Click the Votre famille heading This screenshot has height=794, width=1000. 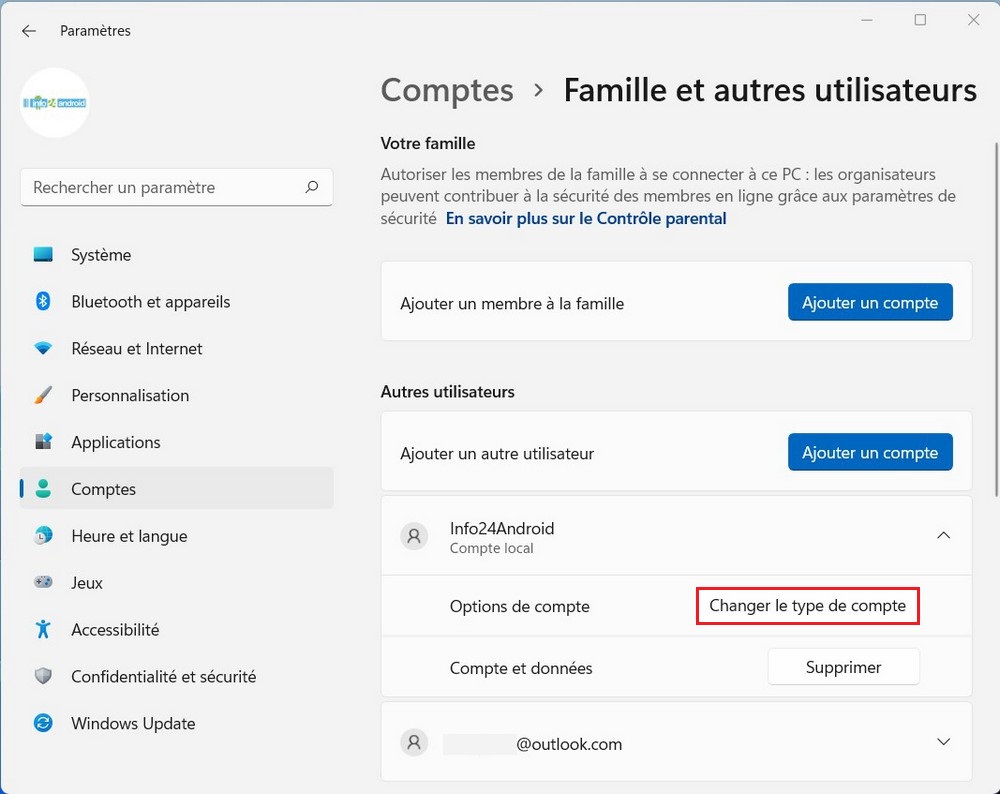427,143
